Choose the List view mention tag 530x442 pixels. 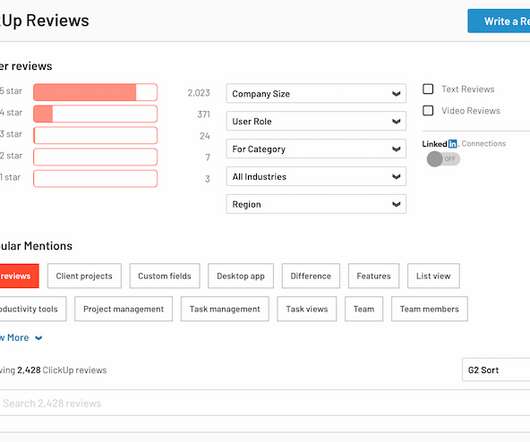click(433, 276)
